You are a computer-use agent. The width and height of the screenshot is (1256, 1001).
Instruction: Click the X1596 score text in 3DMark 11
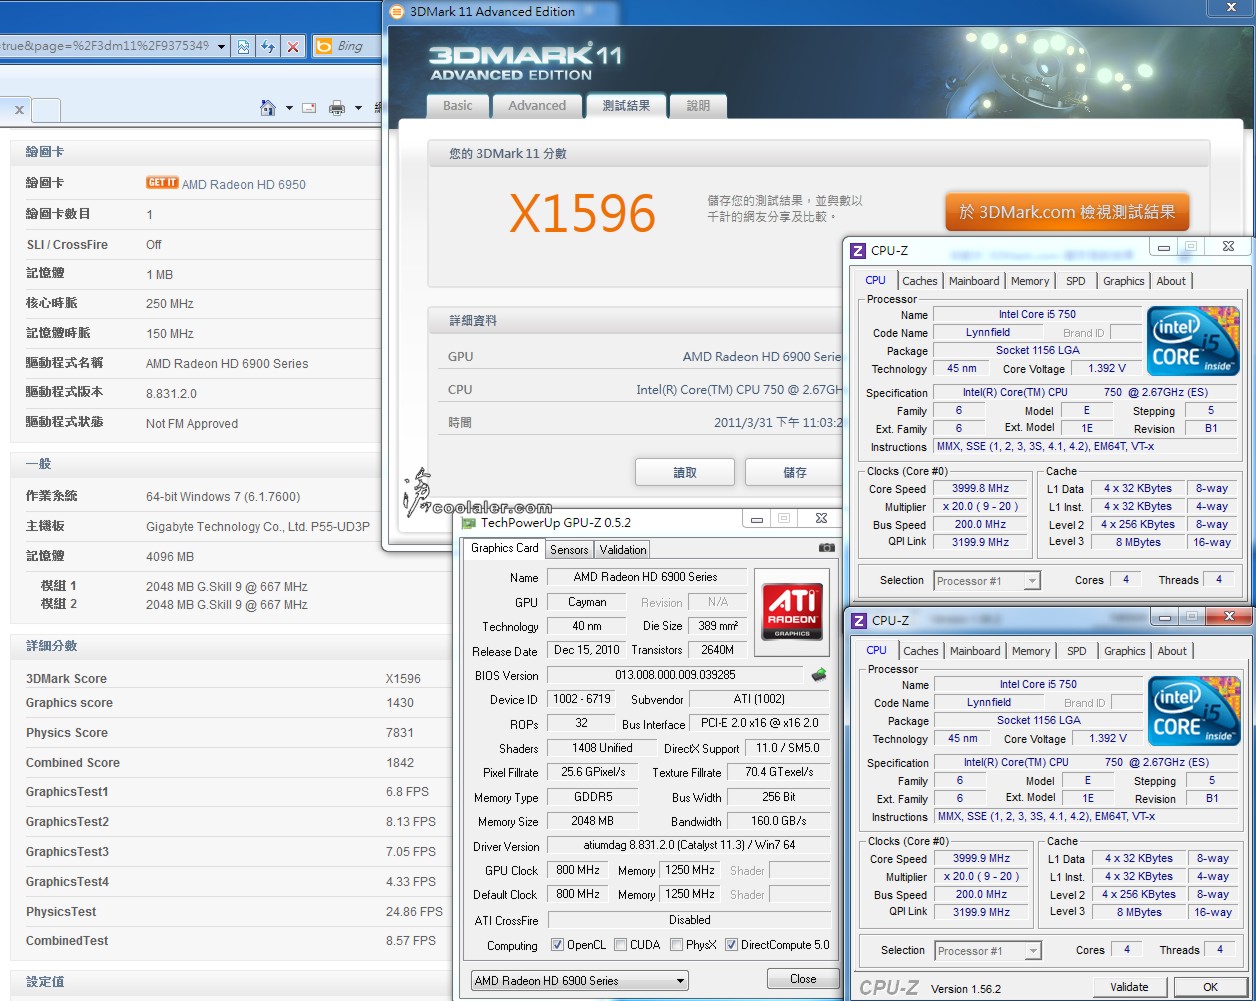coord(582,214)
